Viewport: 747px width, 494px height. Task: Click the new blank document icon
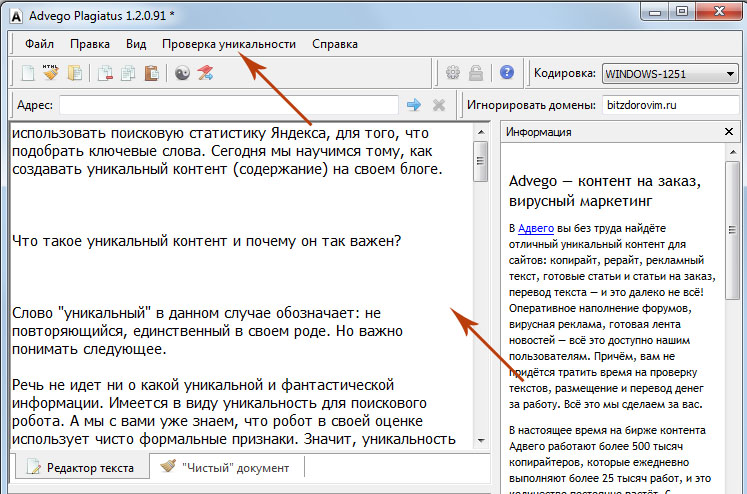tap(28, 73)
